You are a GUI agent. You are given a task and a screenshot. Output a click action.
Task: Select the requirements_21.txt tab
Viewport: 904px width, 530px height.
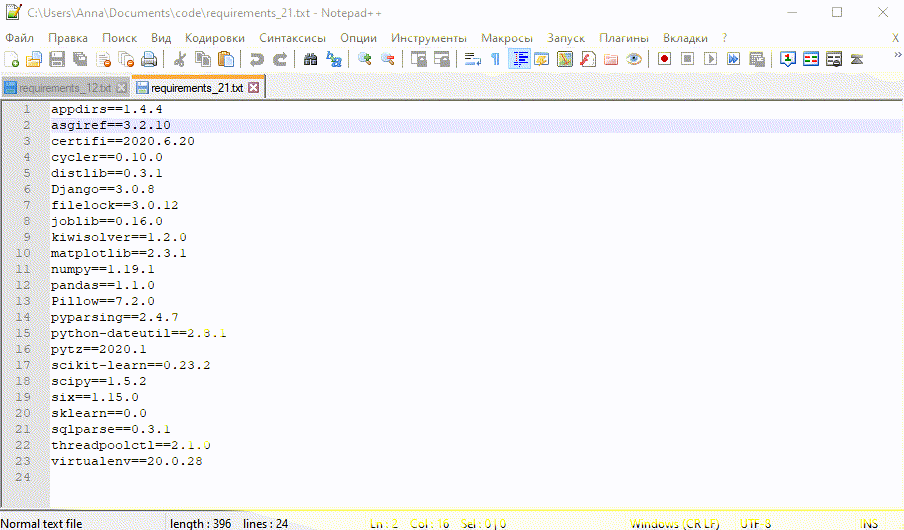coord(197,88)
